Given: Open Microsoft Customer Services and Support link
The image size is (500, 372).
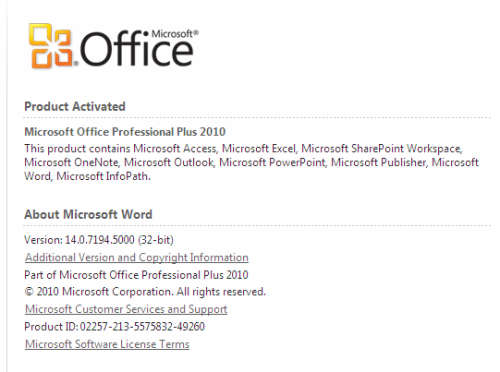Looking at the screenshot, I should pyautogui.click(x=126, y=309).
